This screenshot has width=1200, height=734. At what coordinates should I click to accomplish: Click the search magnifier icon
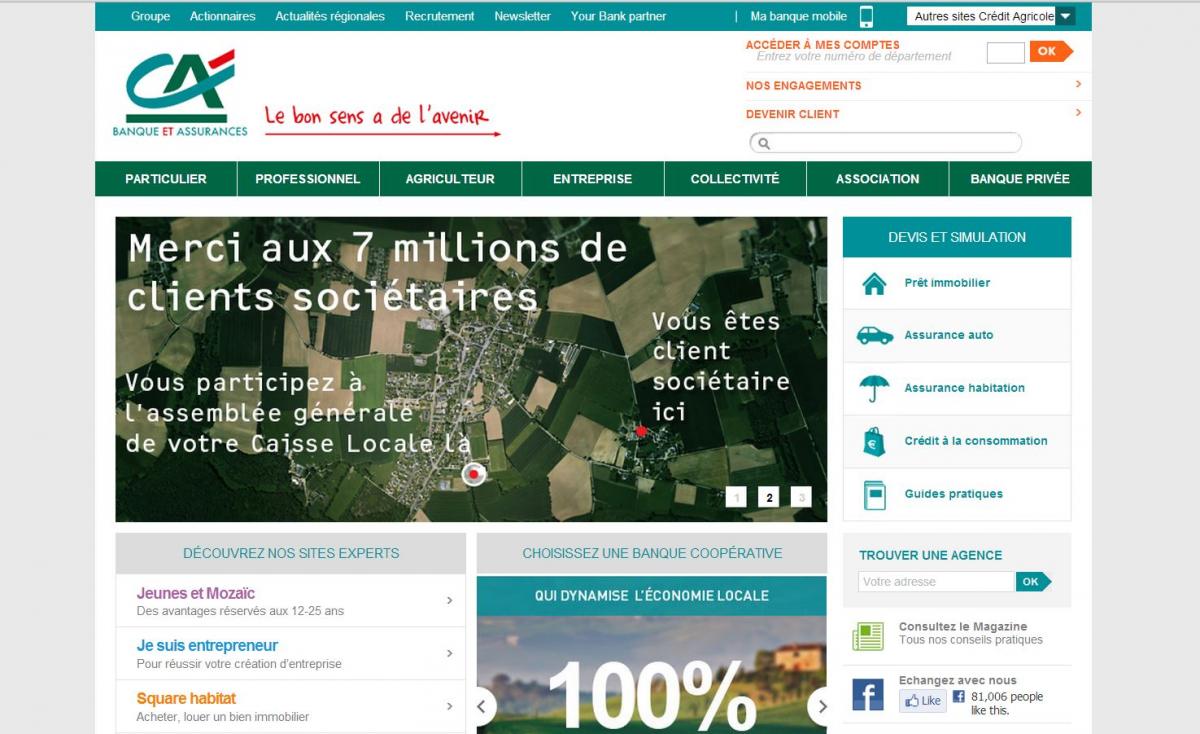coord(764,143)
